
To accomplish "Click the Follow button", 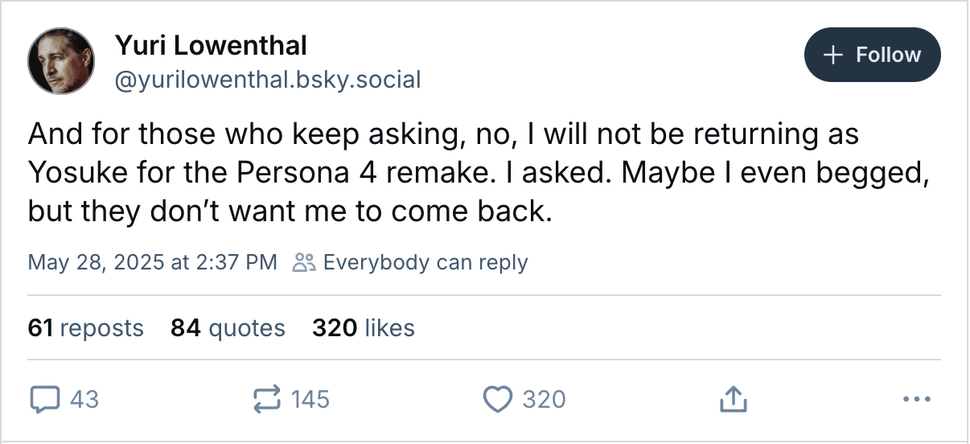I will click(x=871, y=54).
